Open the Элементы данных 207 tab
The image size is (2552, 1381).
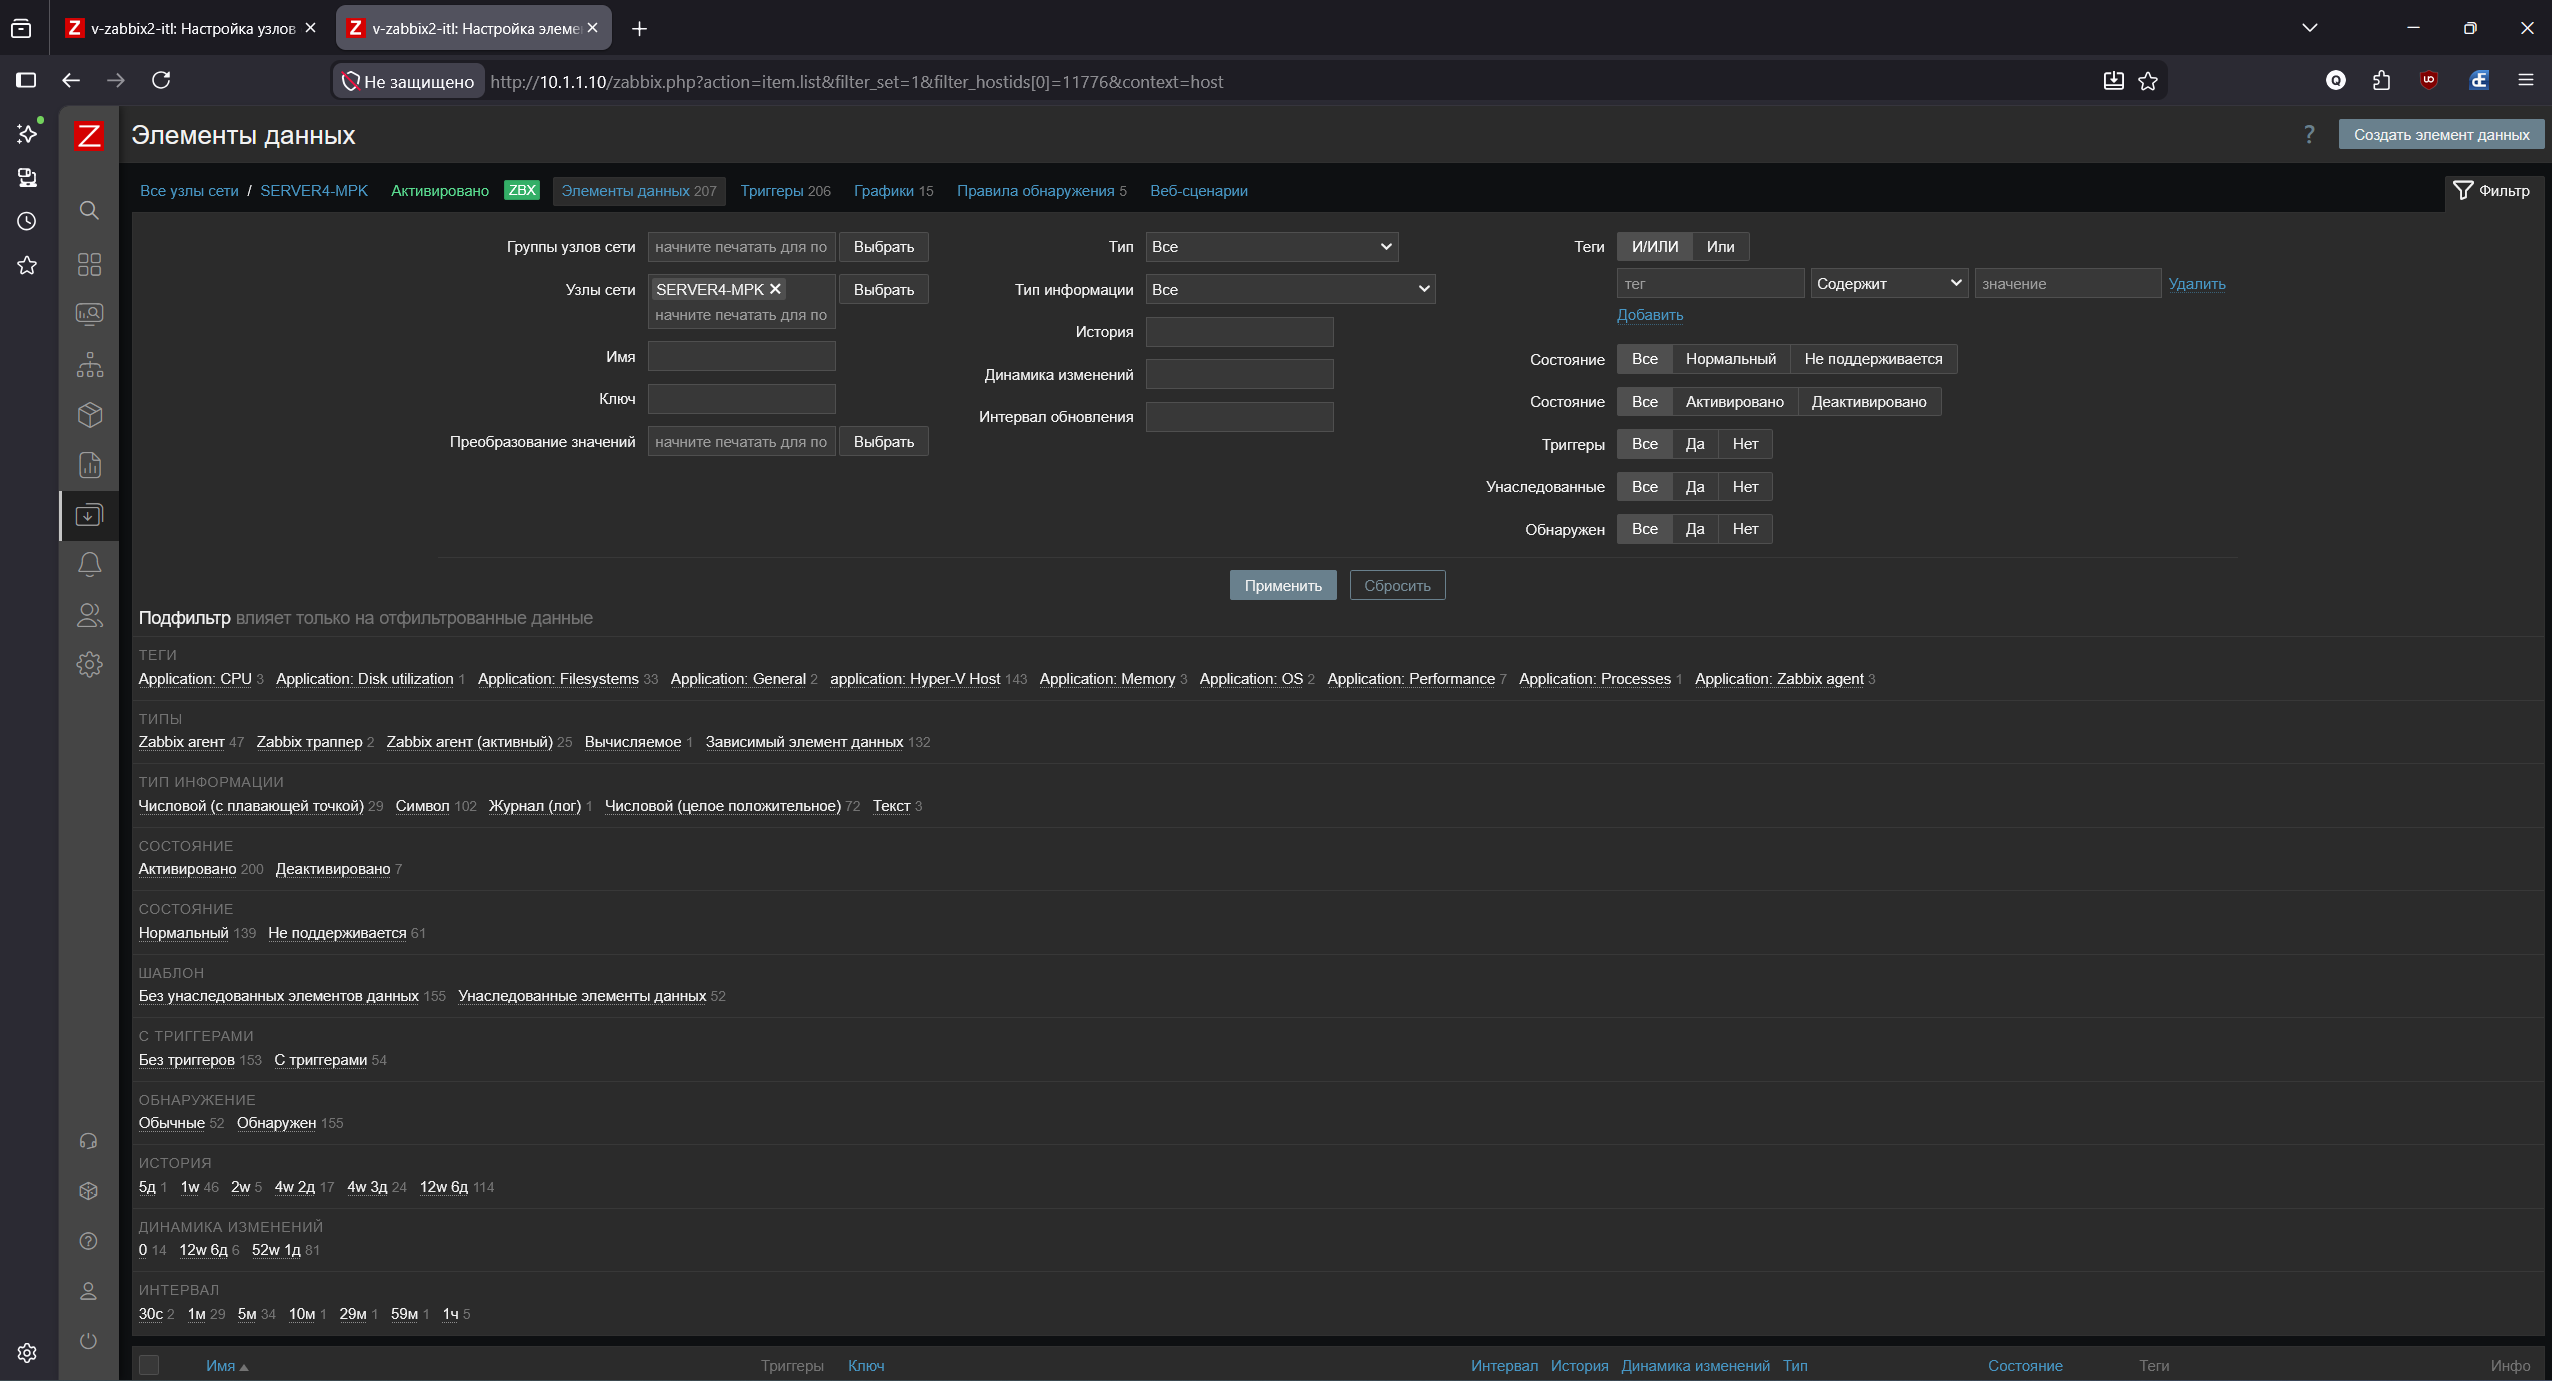(638, 191)
